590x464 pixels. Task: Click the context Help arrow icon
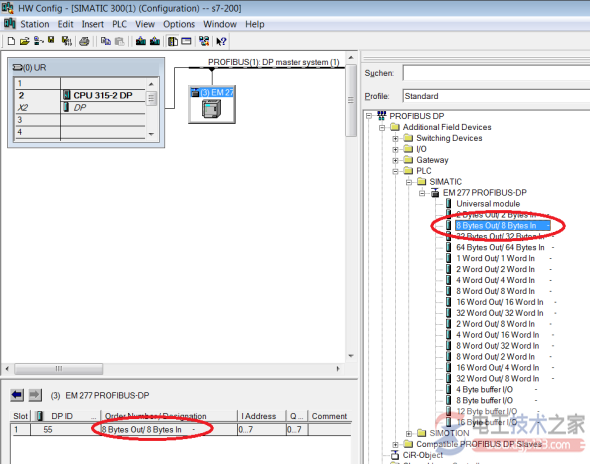221,41
